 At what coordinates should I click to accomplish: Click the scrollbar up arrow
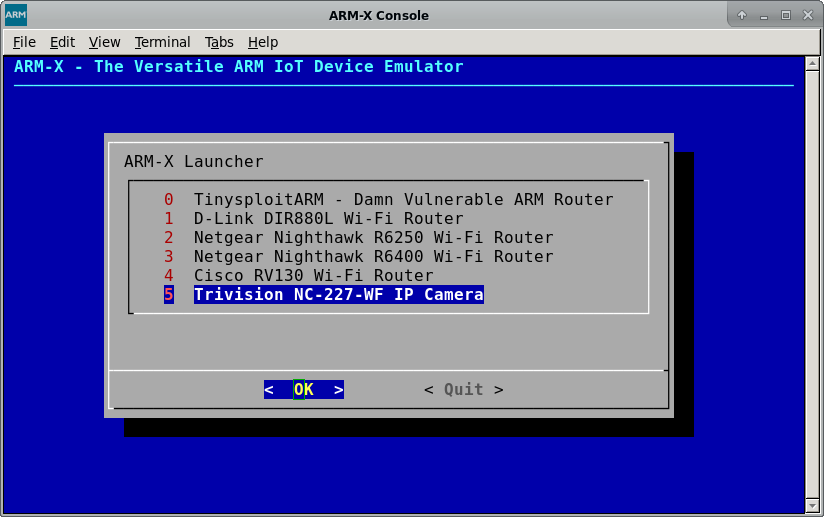[812, 64]
